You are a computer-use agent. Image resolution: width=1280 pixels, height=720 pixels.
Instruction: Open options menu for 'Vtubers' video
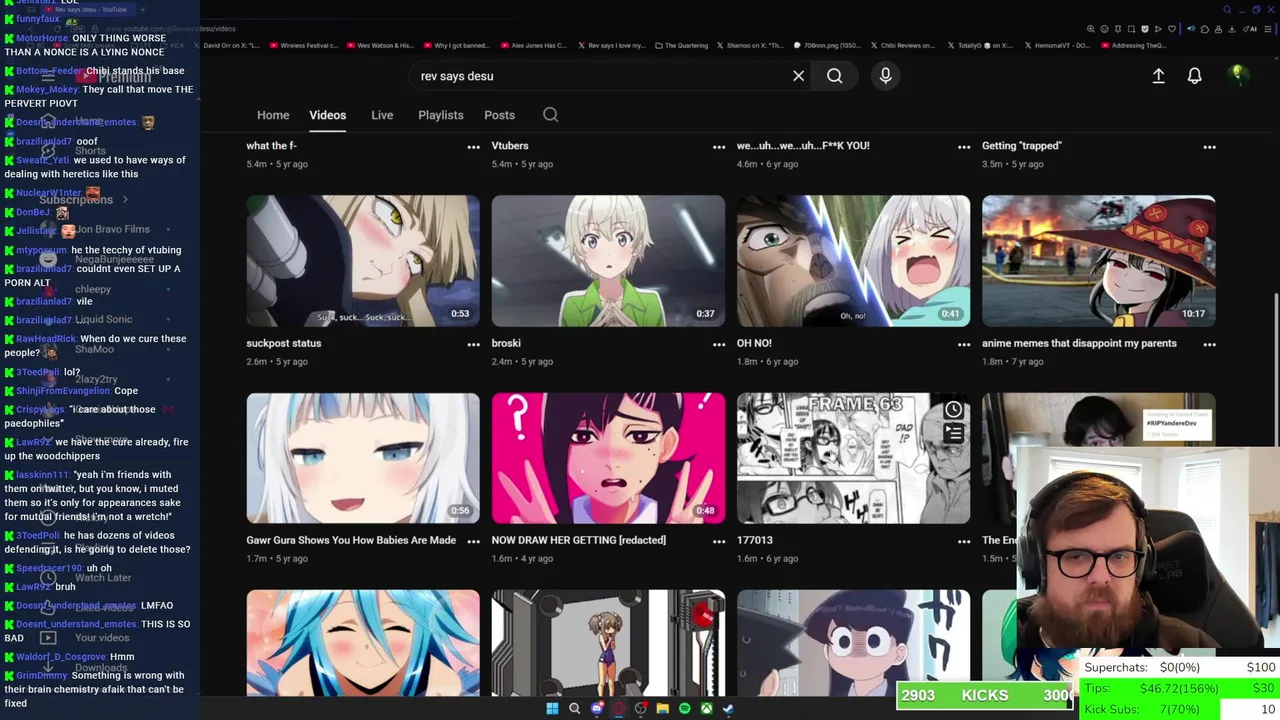click(718, 147)
